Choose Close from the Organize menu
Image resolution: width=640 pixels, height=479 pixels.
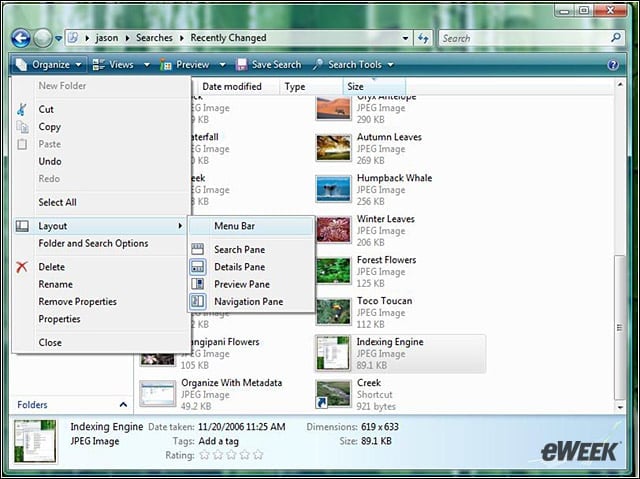coord(102,343)
